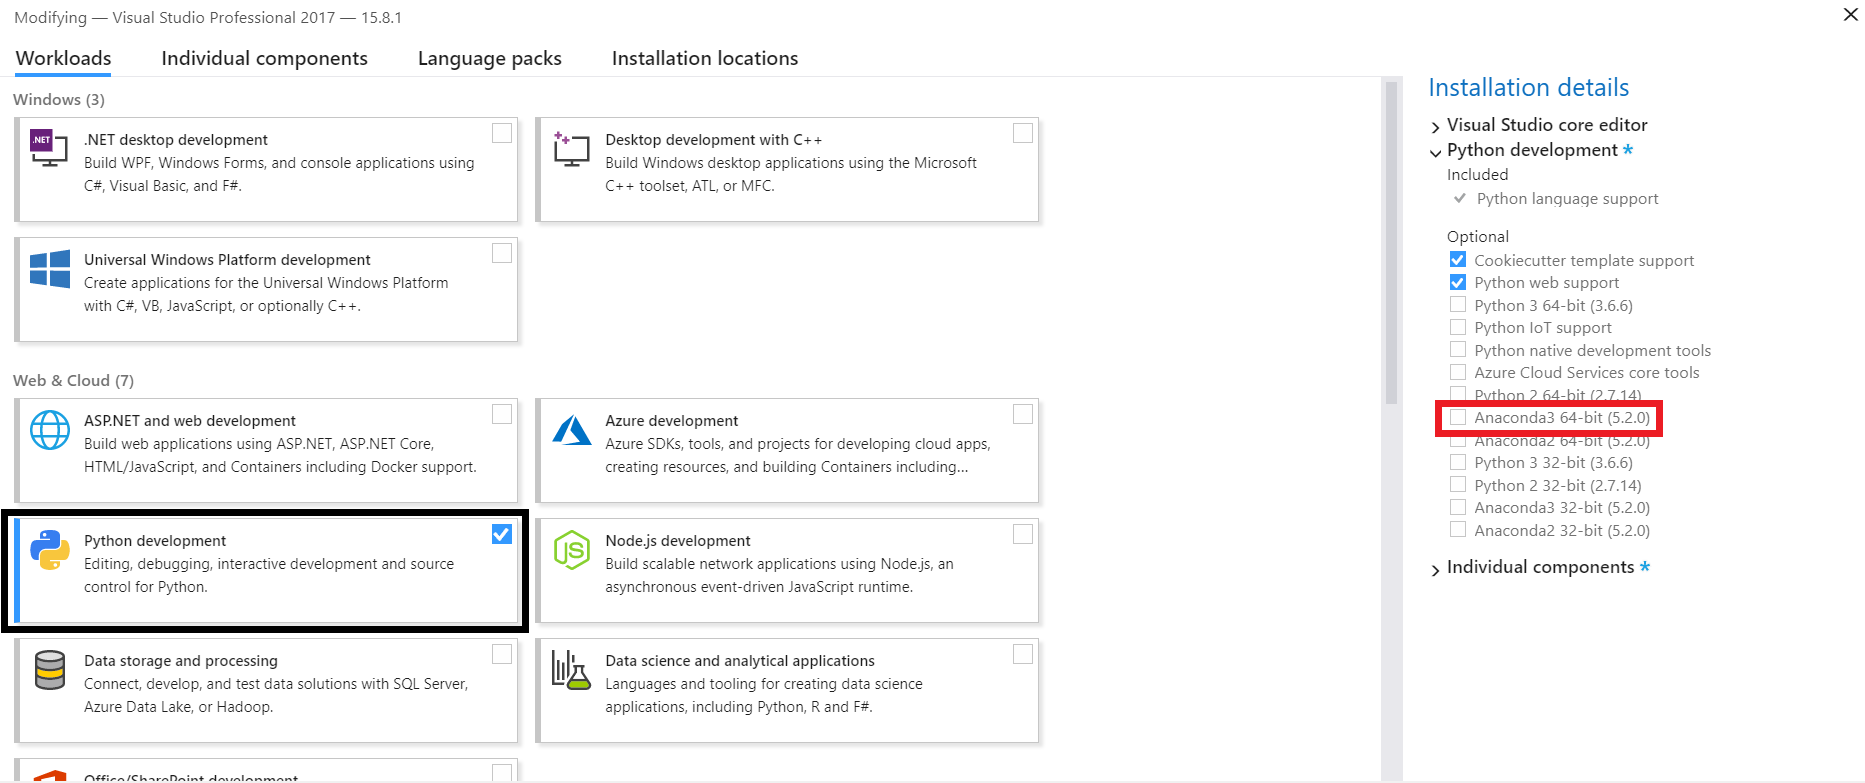The width and height of the screenshot is (1865, 783).
Task: Click the .NET desktop development icon
Action: coord(48,148)
